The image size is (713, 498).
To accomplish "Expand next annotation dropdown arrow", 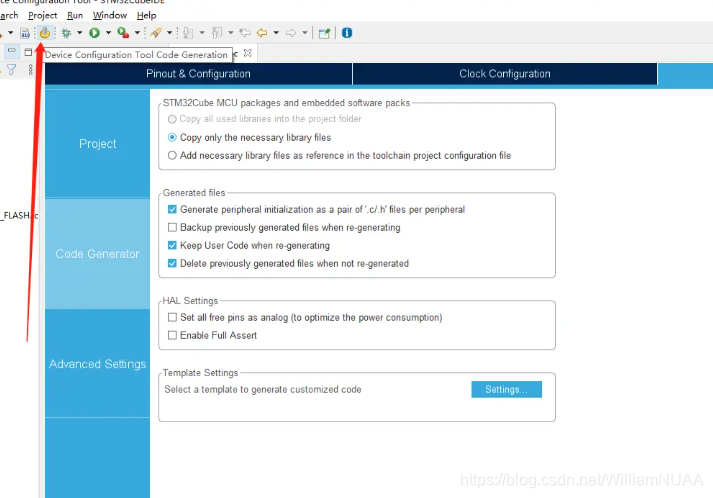I will [x=202, y=33].
